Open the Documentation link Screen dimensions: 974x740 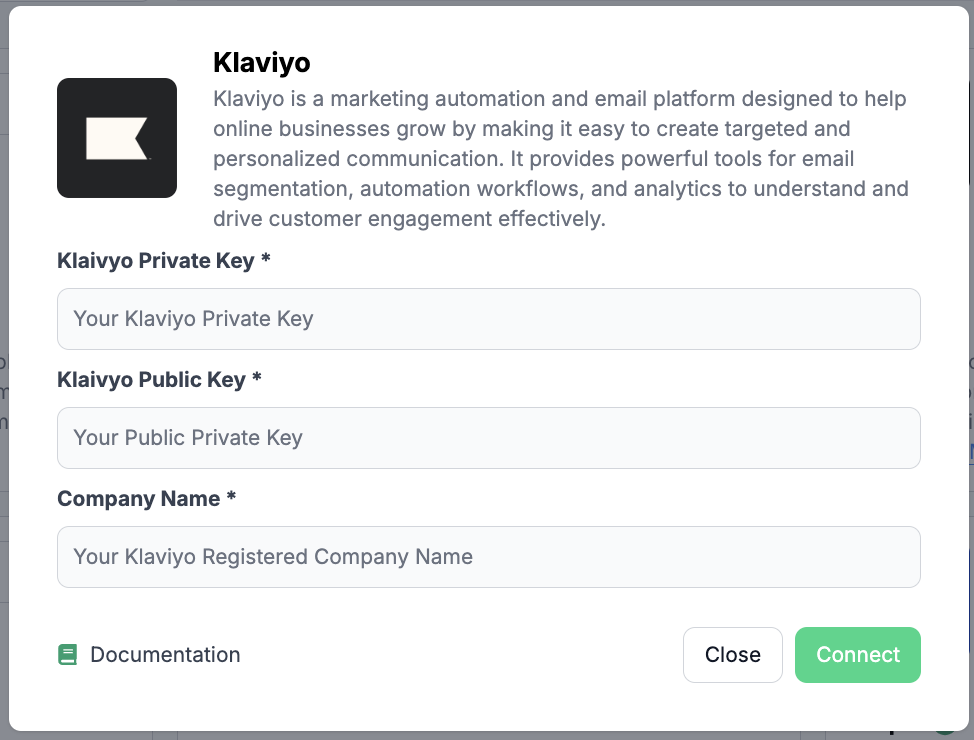click(165, 655)
